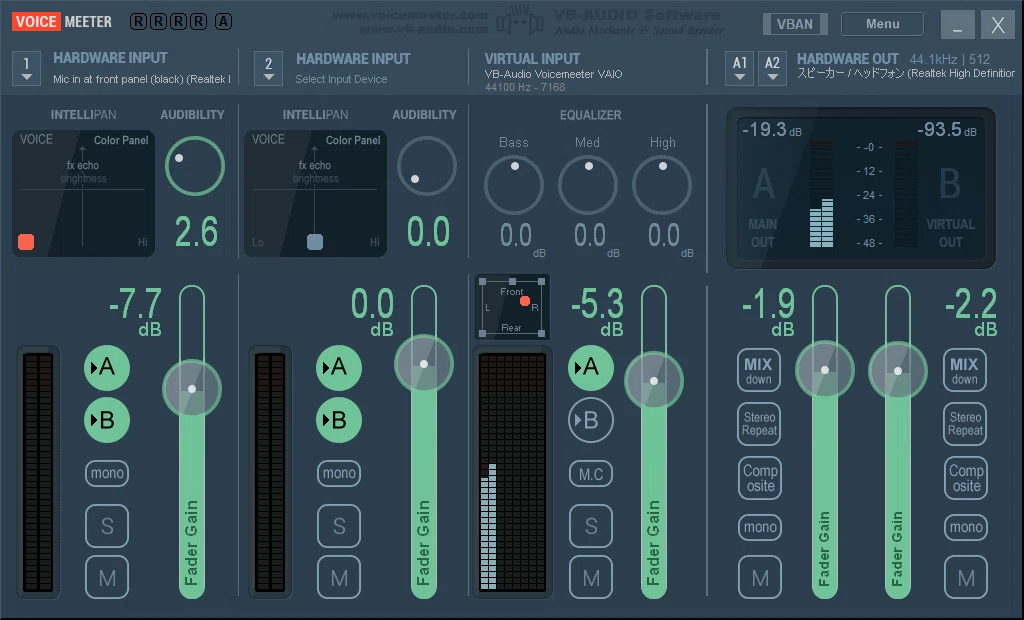Select MIX down mode for bus B
The image size is (1024, 620).
[965, 370]
